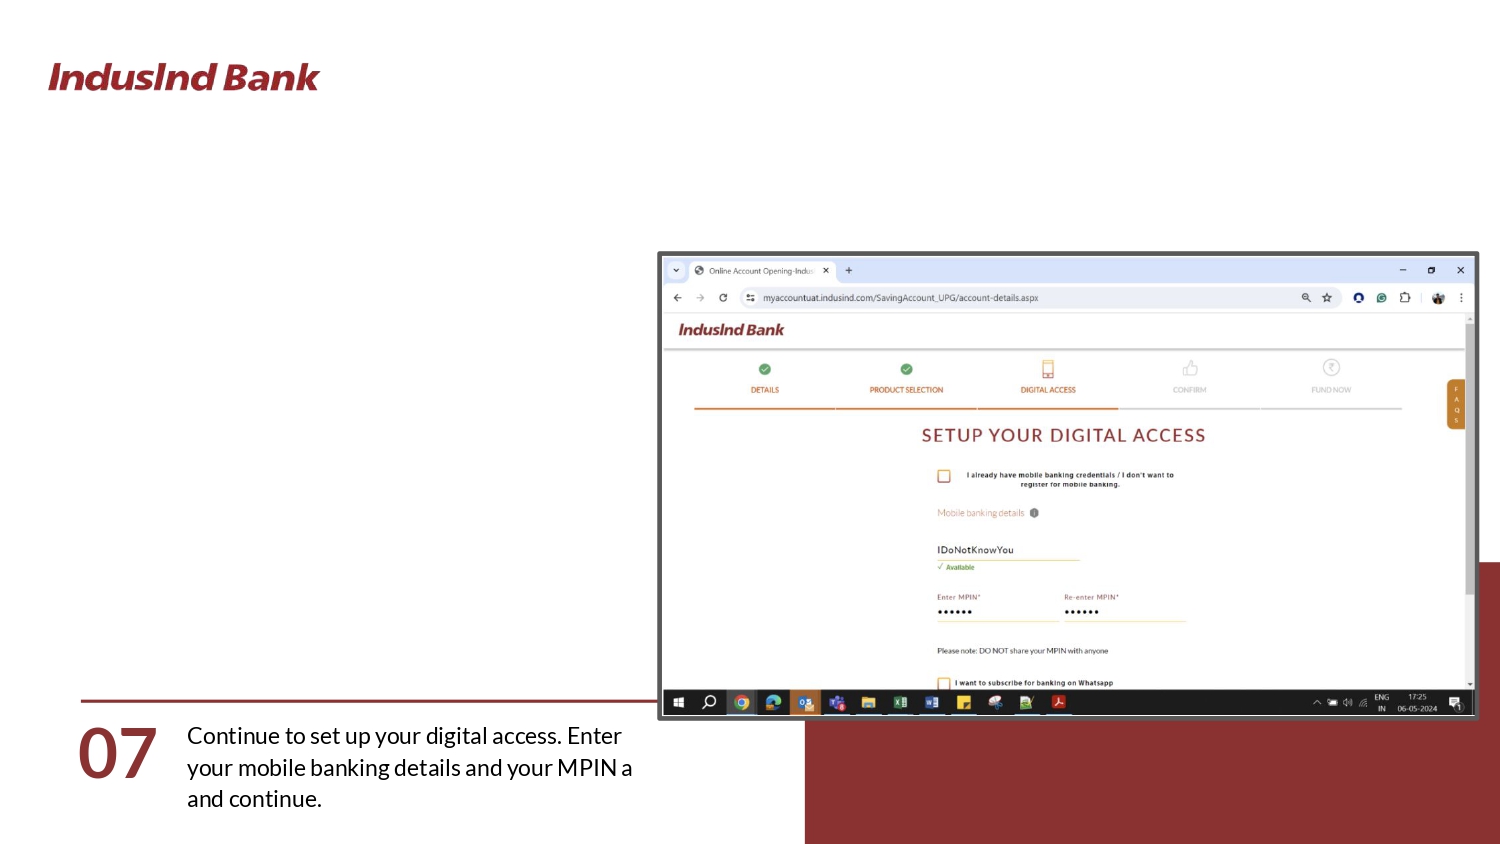Show hidden system tray icons chevron
Screen dimensions: 1500x844
(x=1317, y=703)
